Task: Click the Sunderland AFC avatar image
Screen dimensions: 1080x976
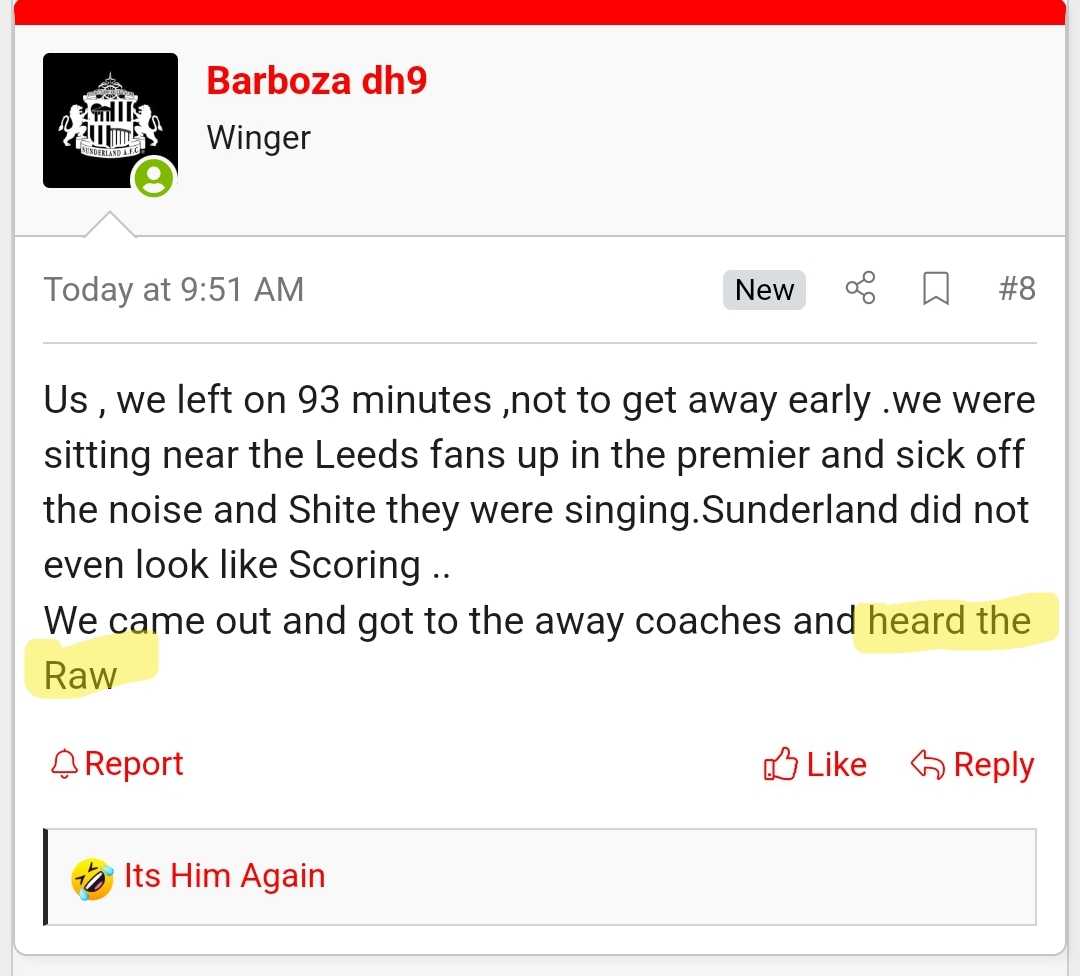Action: point(110,120)
